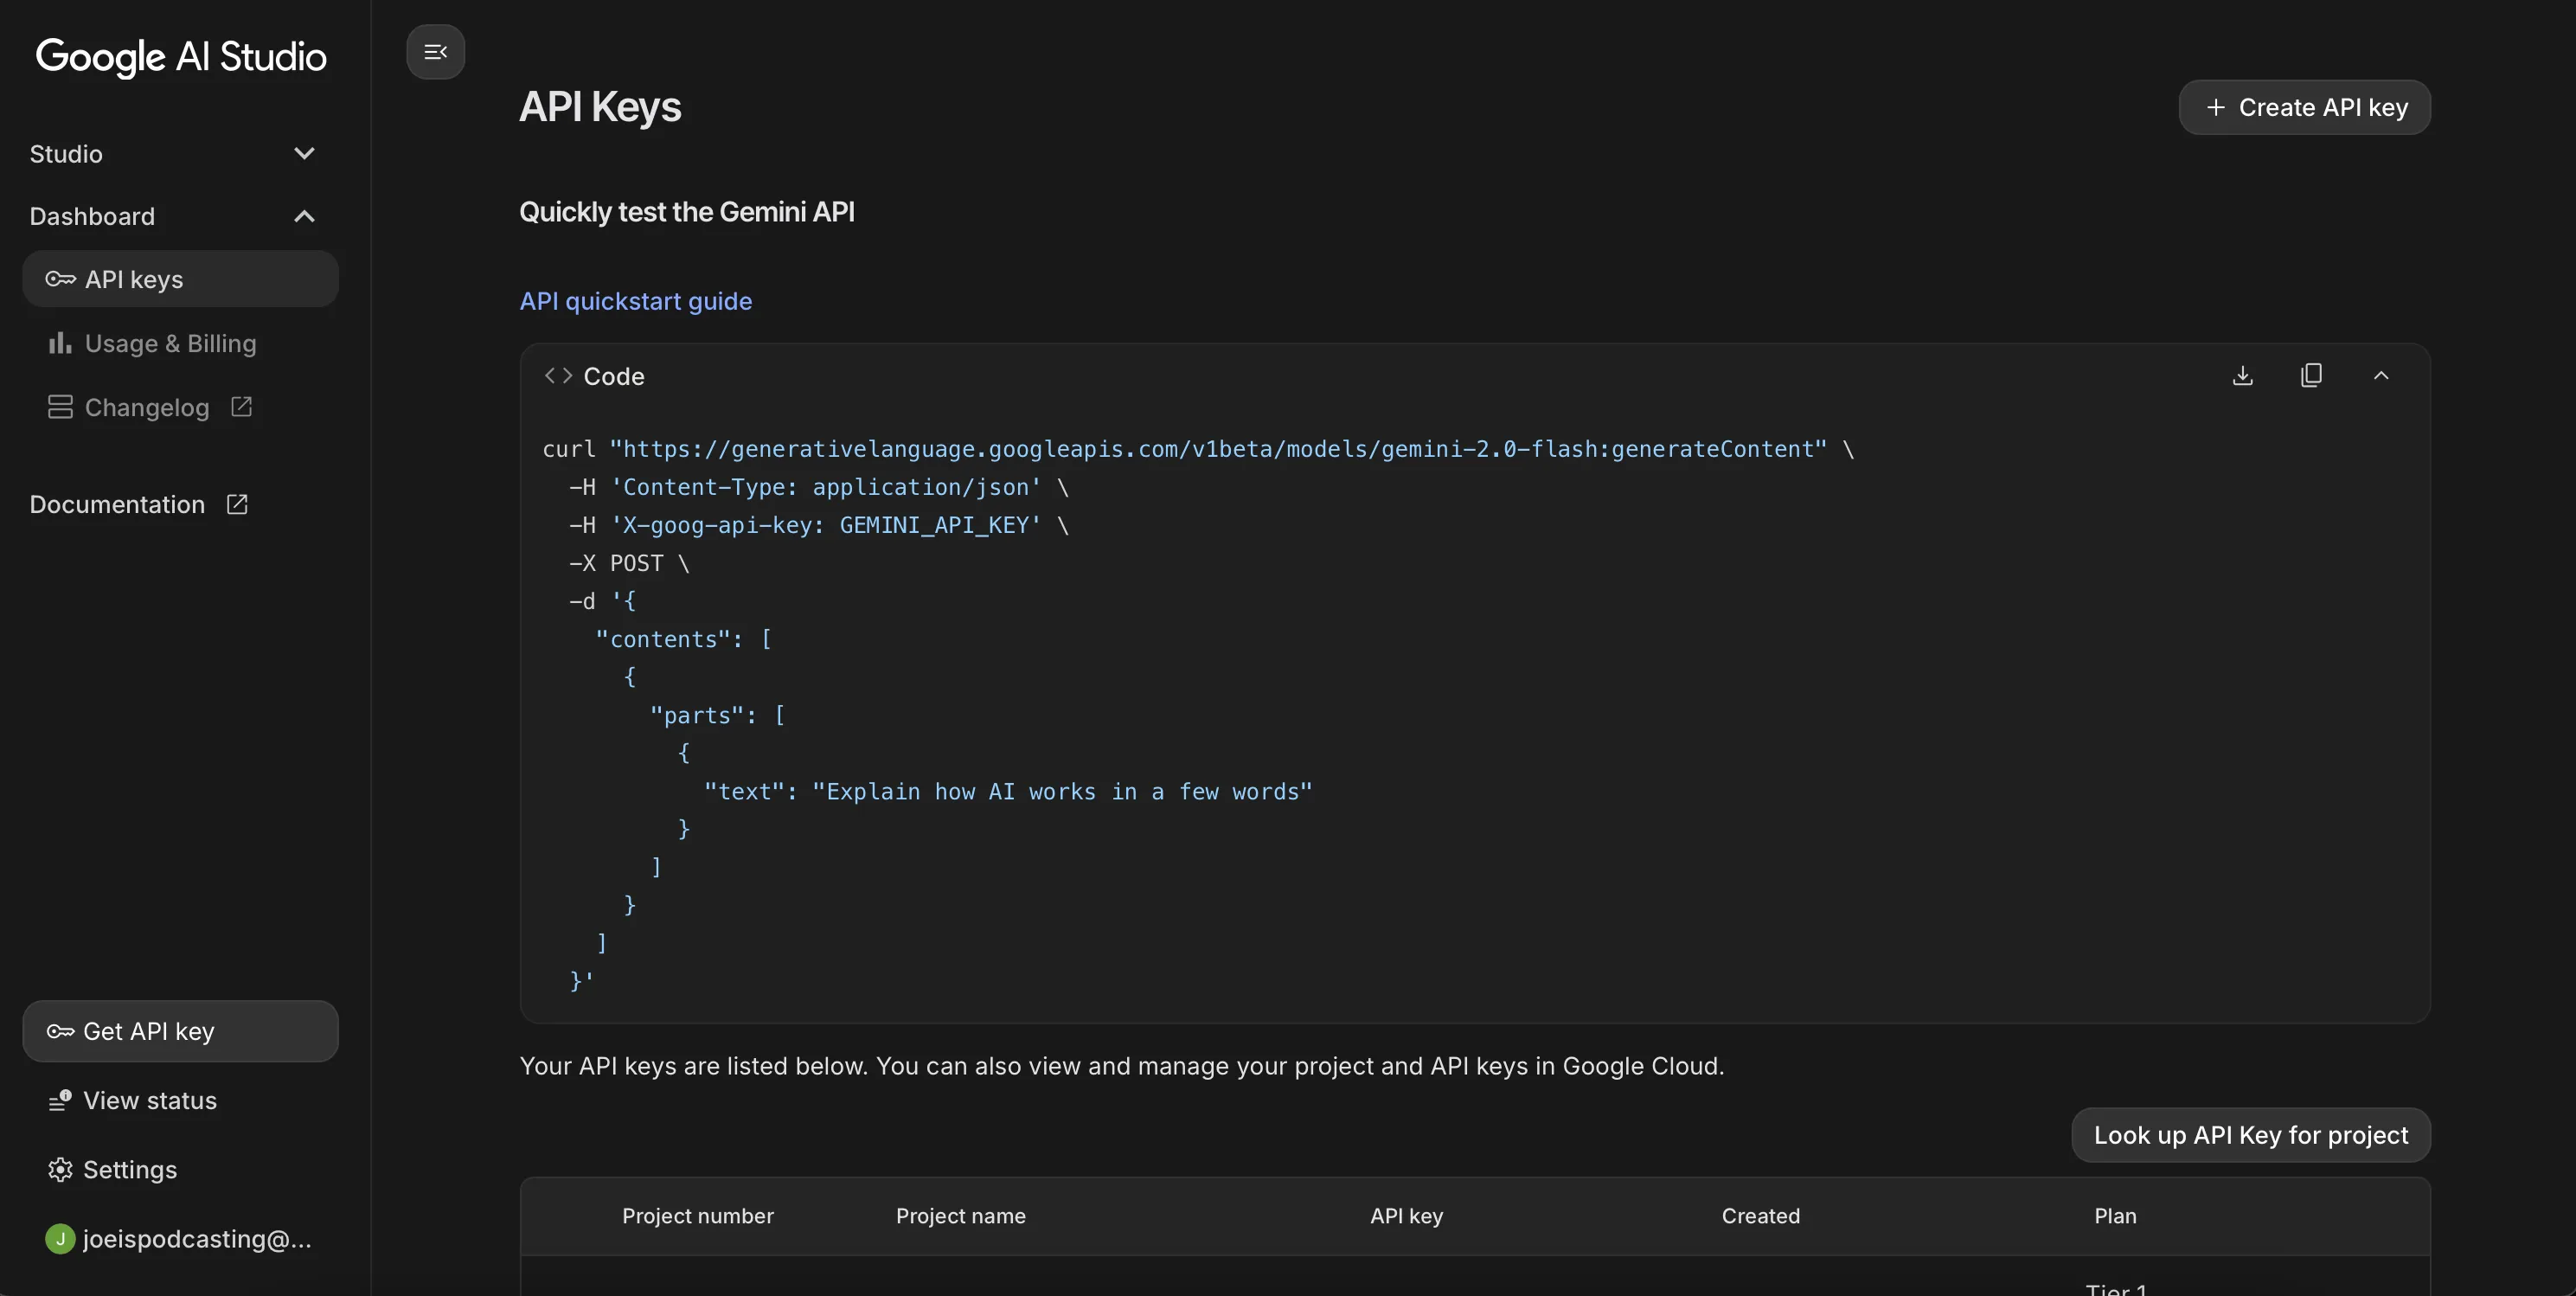Create a new API key
The image size is (2576, 1296).
[x=2304, y=107]
